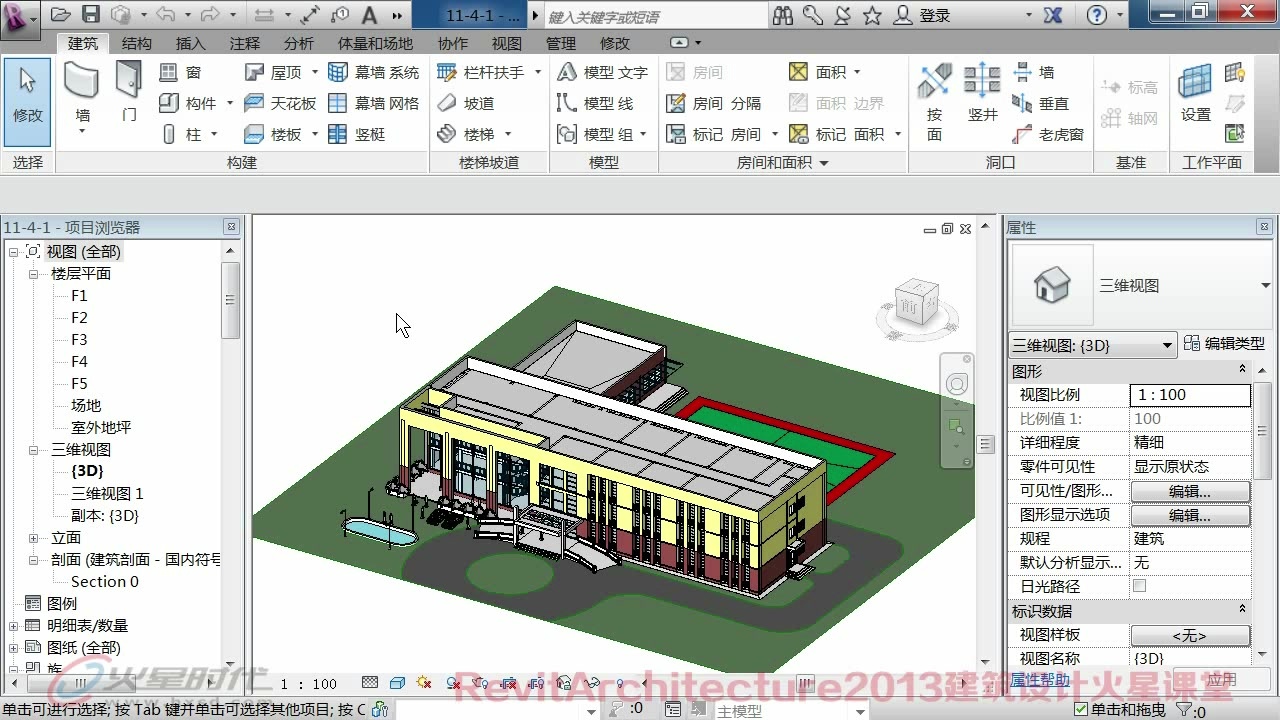
Task: Select the Ramp (坡道) tool
Action: 466,103
